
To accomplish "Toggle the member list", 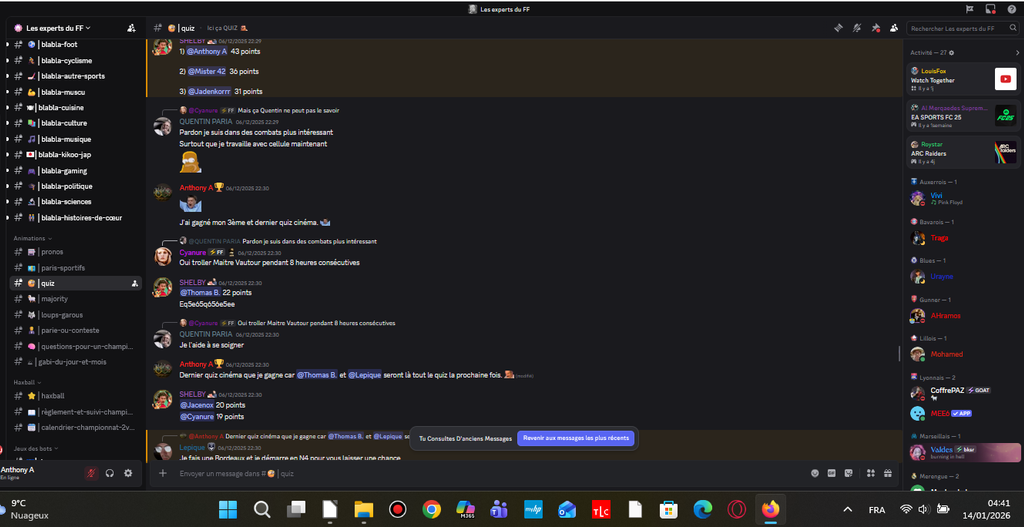I will [x=894, y=28].
